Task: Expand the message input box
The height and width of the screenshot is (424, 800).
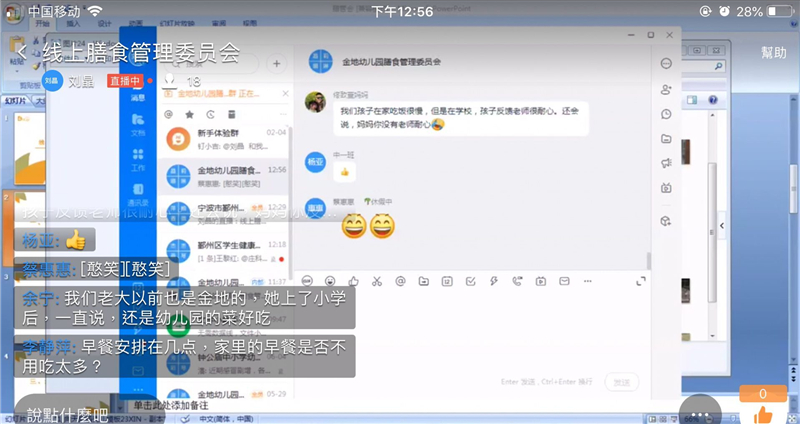Action: point(641,281)
